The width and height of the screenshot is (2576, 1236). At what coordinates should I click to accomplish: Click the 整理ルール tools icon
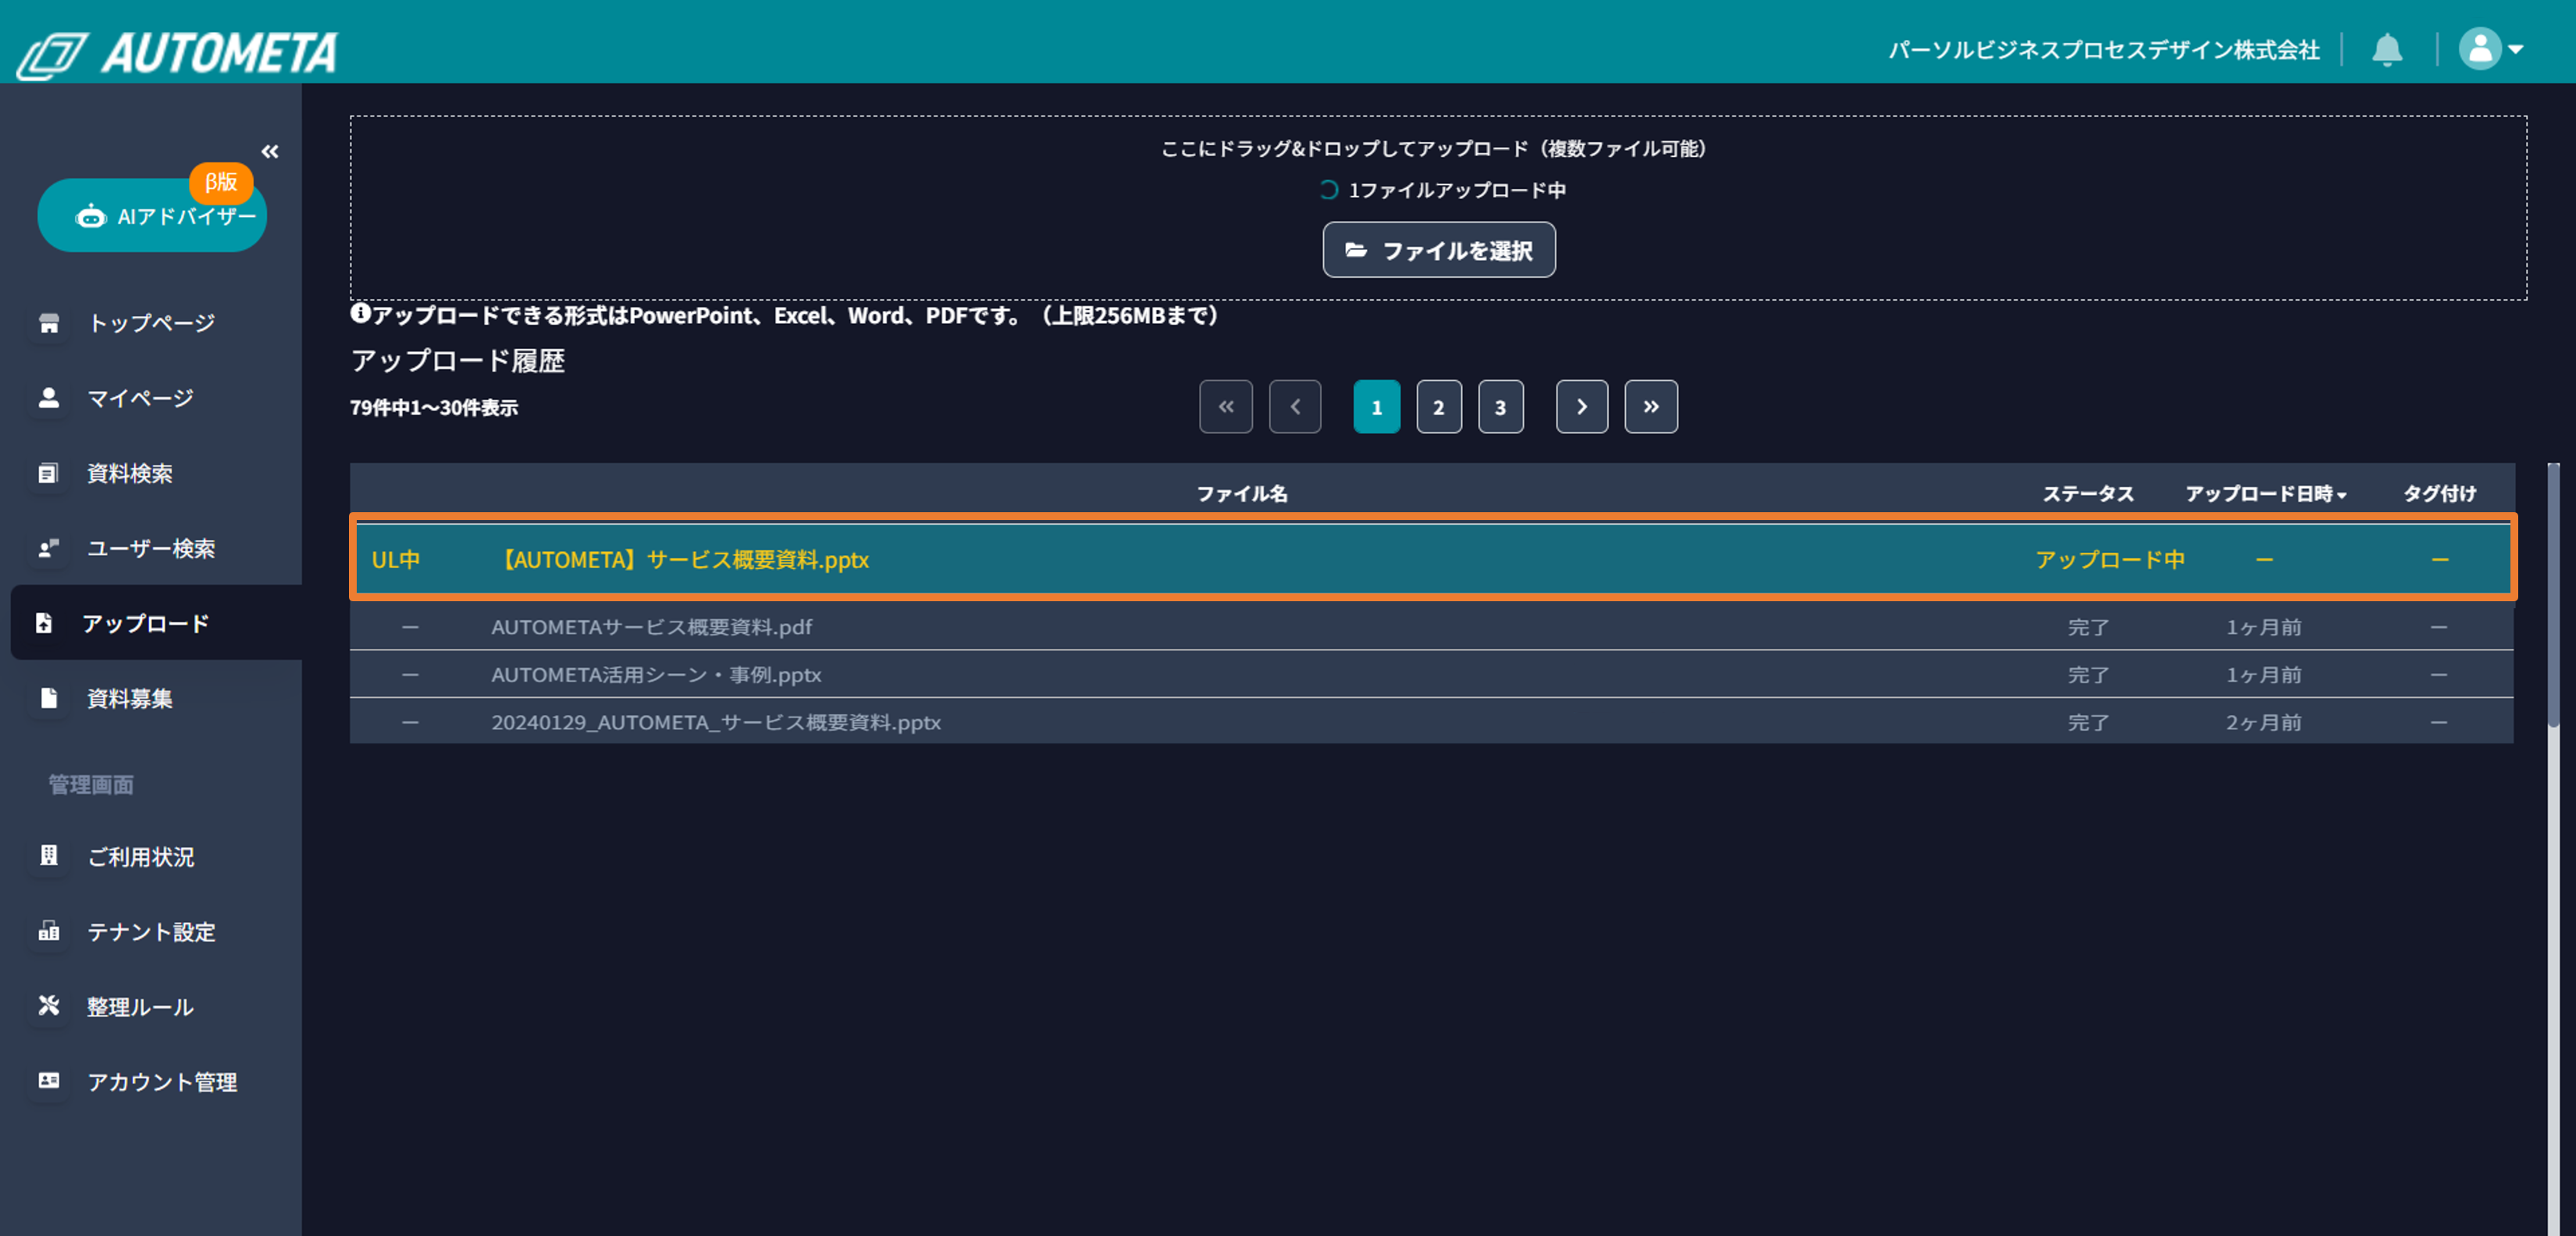click(49, 1006)
